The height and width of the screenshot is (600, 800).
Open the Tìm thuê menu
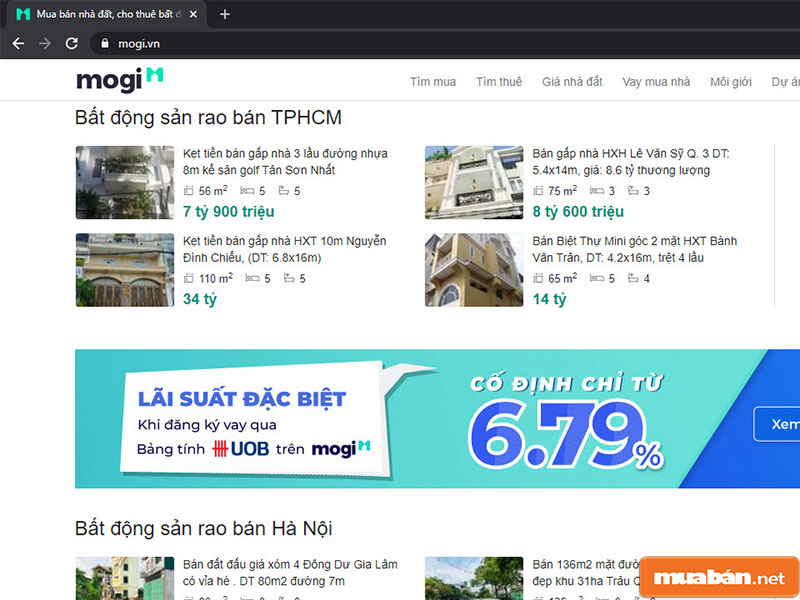point(498,82)
